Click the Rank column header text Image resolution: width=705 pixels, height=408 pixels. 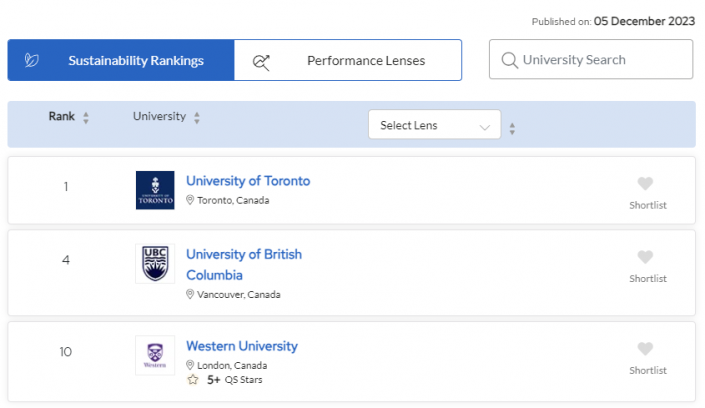click(62, 116)
